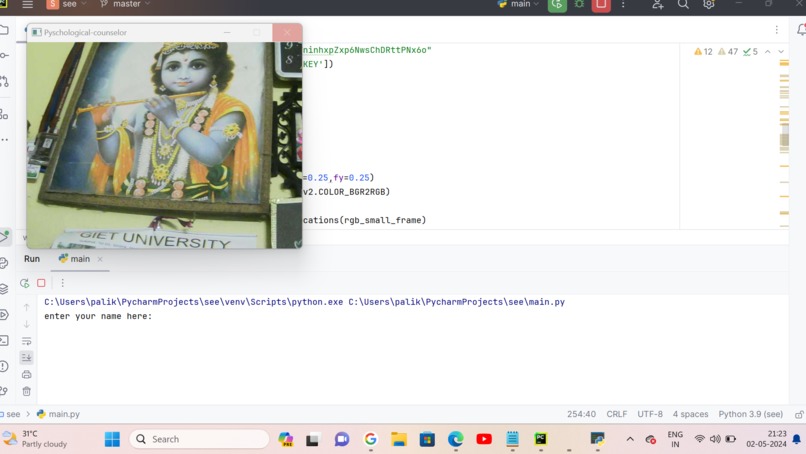Change the 4 spaces indent setting

pyautogui.click(x=690, y=414)
